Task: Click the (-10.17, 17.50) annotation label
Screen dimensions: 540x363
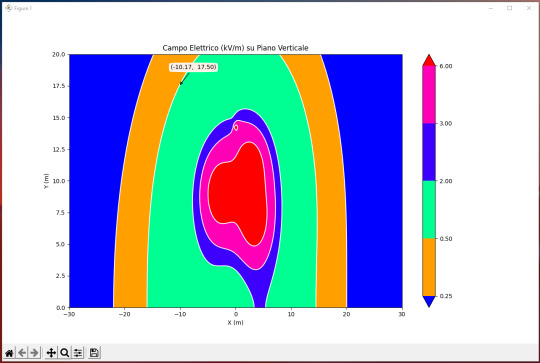Action: pyautogui.click(x=193, y=67)
